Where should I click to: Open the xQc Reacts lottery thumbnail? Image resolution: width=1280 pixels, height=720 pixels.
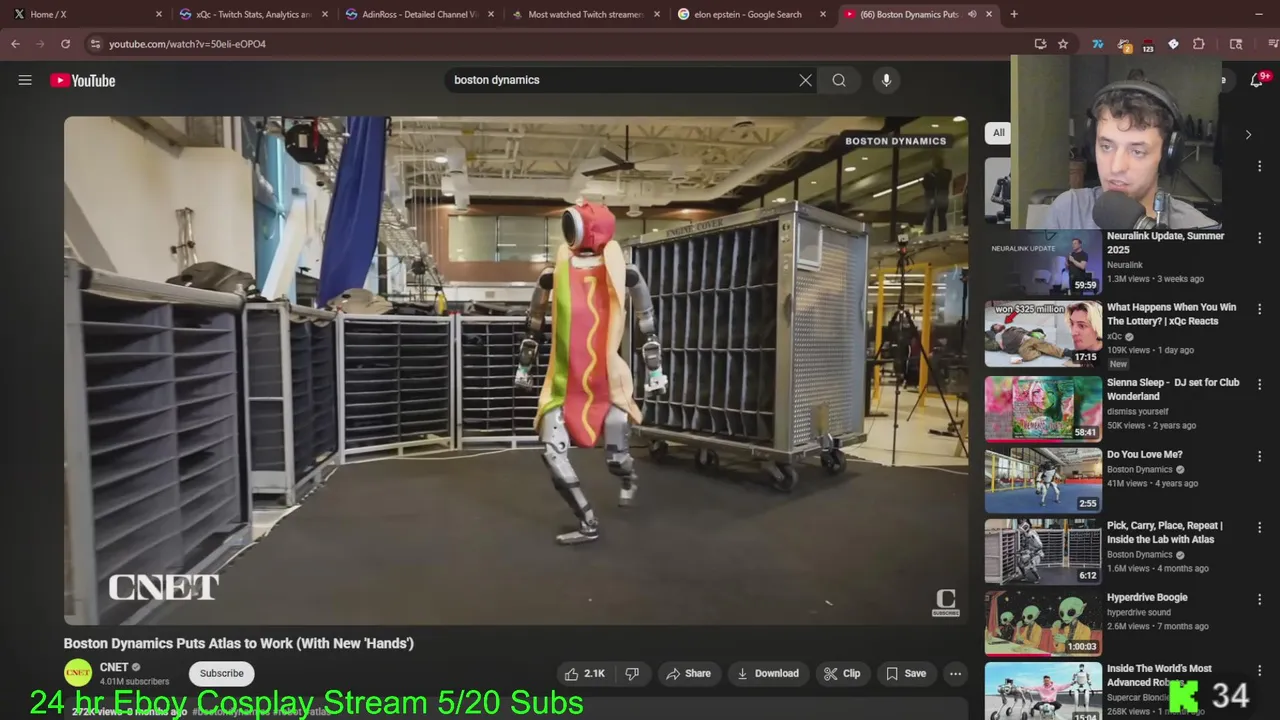point(1043,334)
